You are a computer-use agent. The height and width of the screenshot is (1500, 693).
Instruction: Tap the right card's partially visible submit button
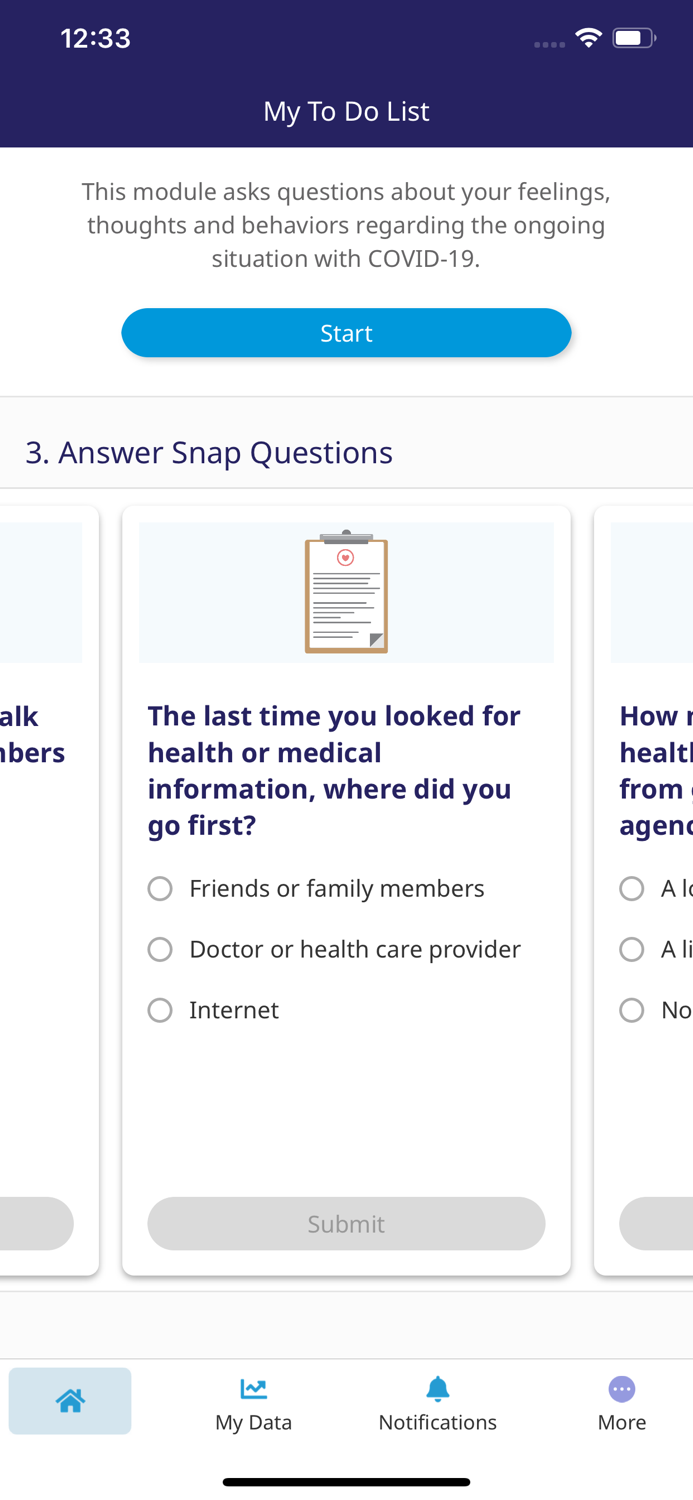click(x=657, y=1223)
